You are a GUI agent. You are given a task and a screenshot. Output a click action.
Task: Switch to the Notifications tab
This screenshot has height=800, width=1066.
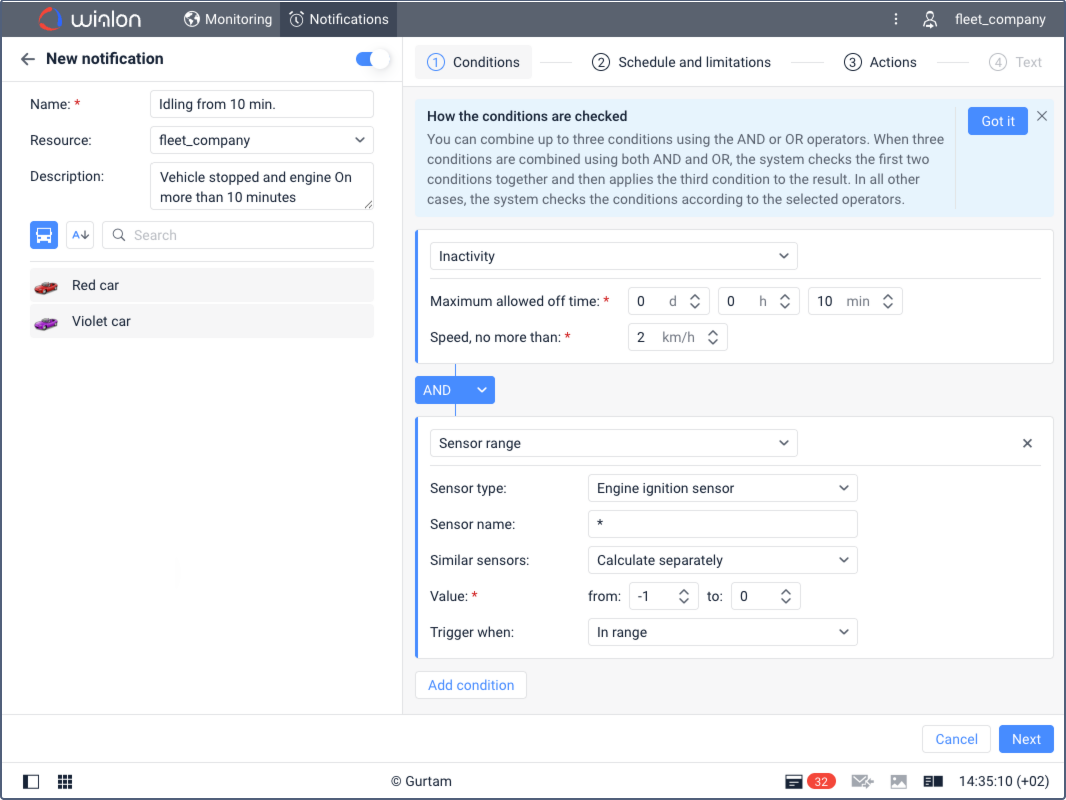point(338,19)
